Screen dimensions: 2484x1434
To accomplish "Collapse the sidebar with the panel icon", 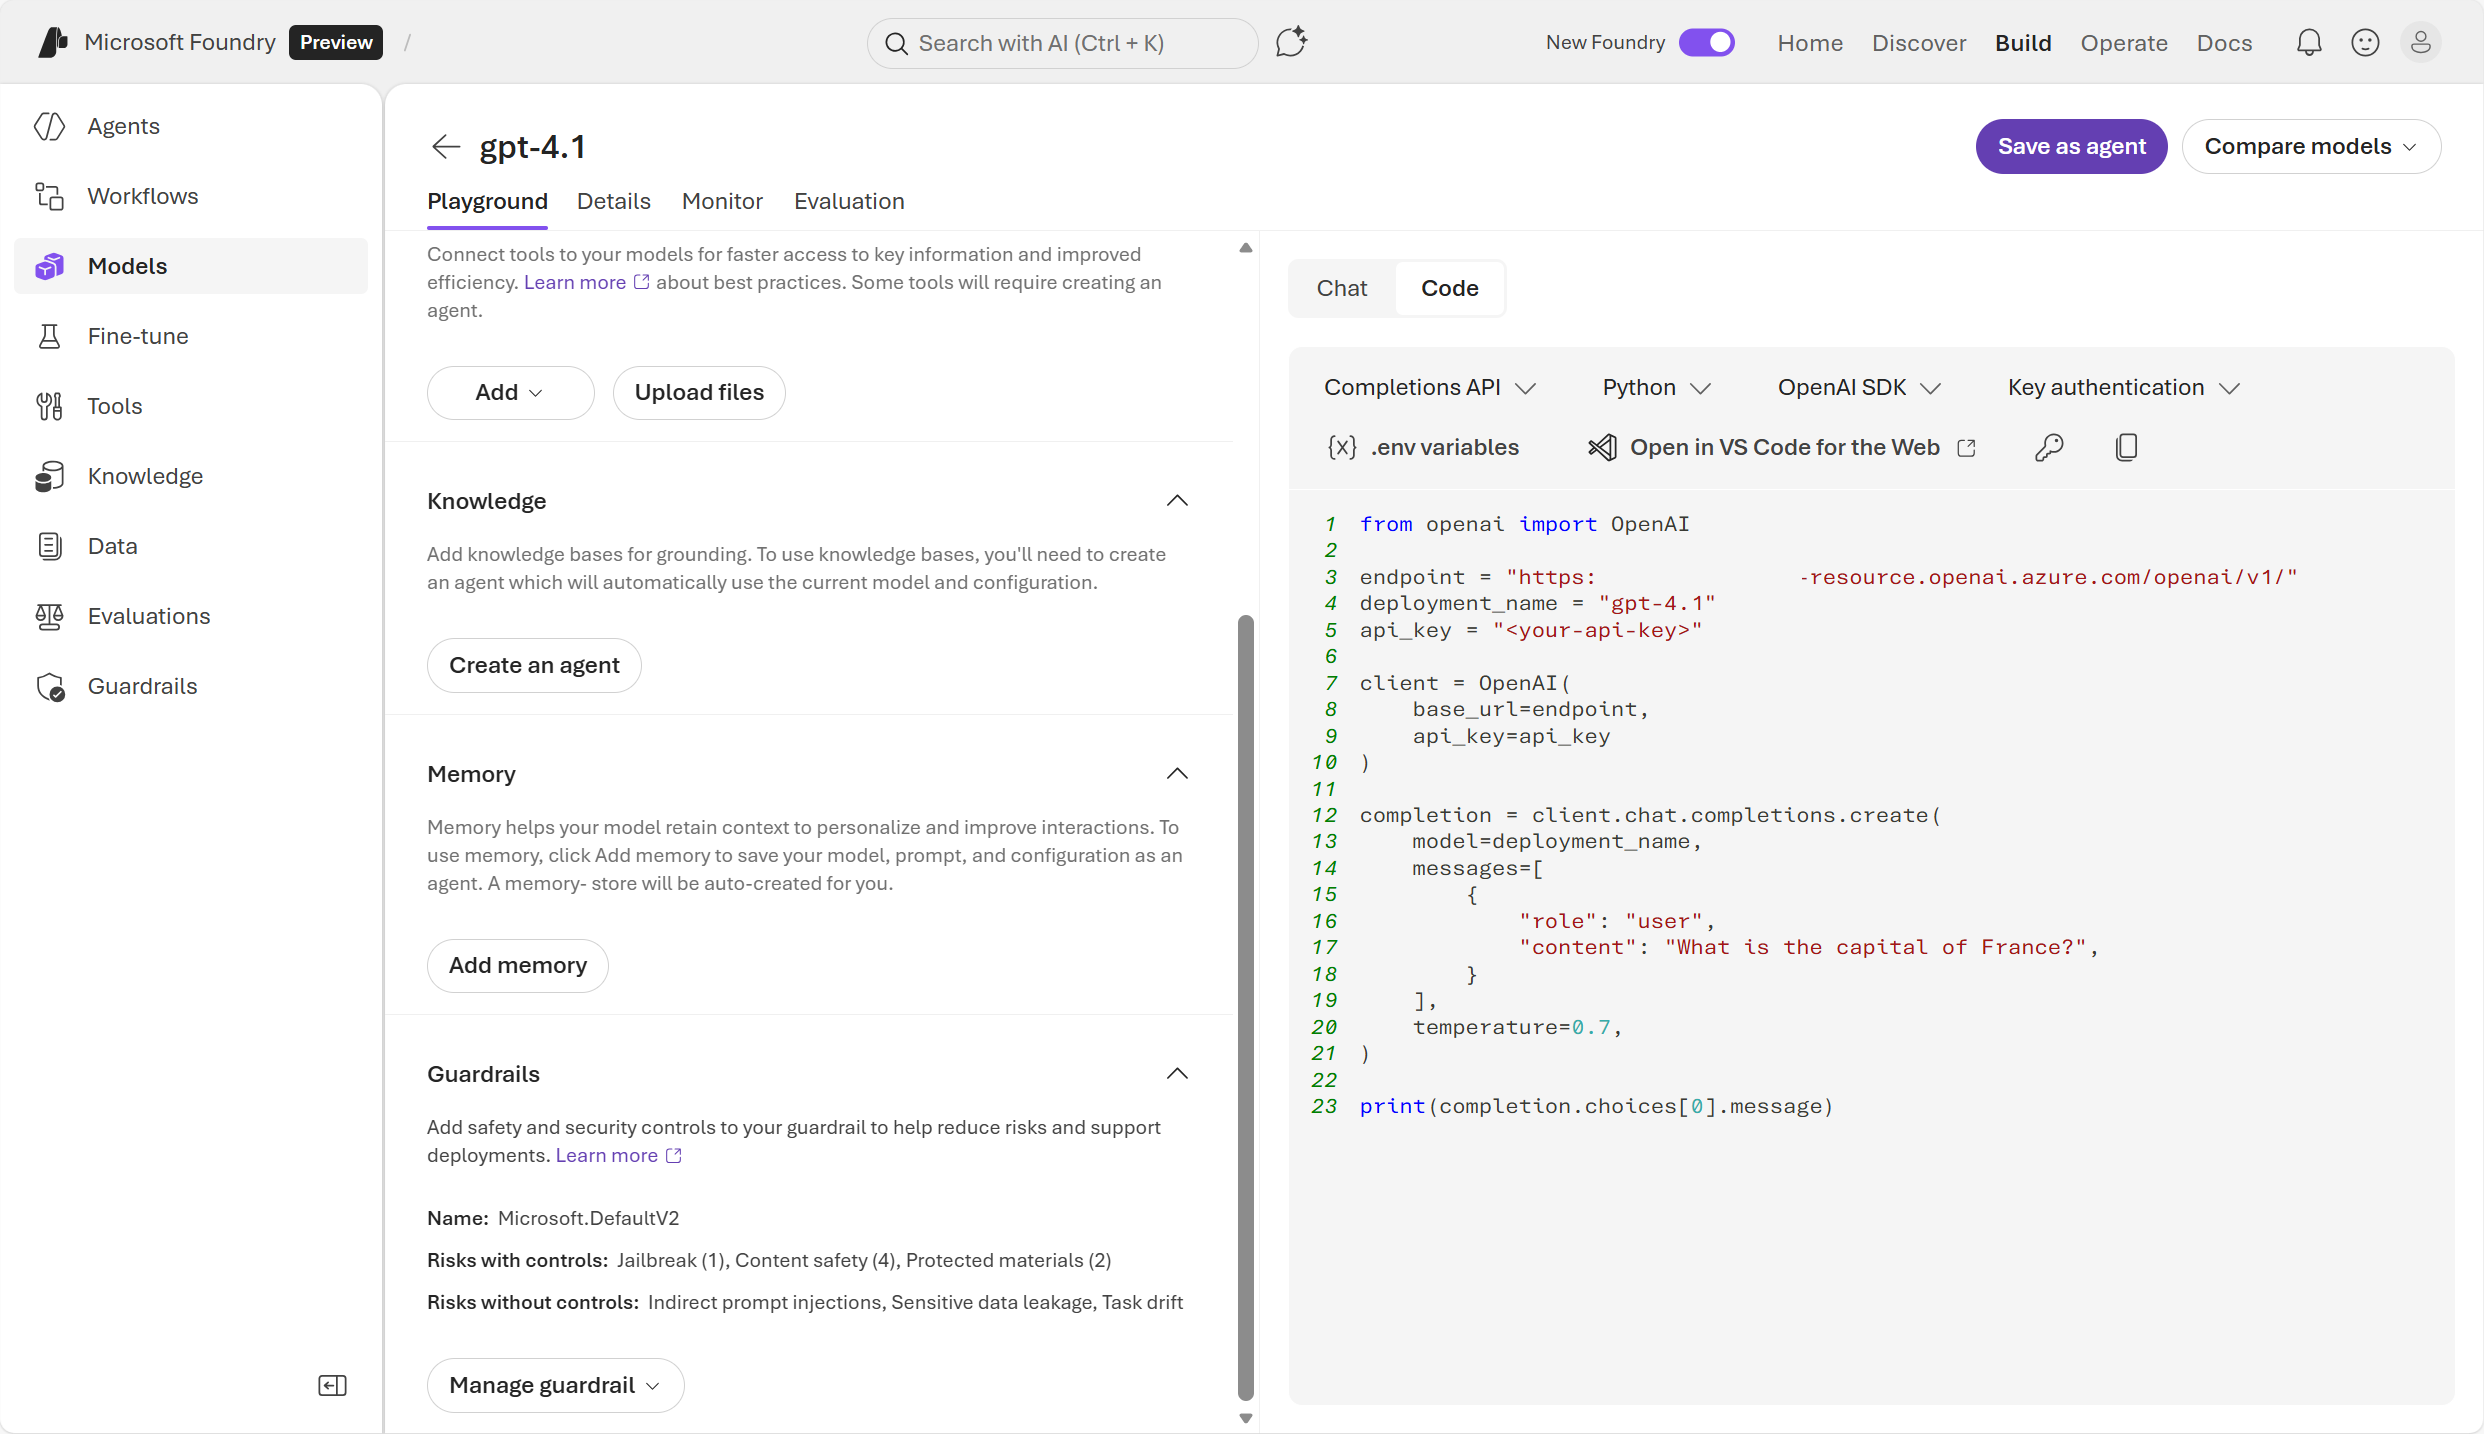I will pyautogui.click(x=332, y=1385).
